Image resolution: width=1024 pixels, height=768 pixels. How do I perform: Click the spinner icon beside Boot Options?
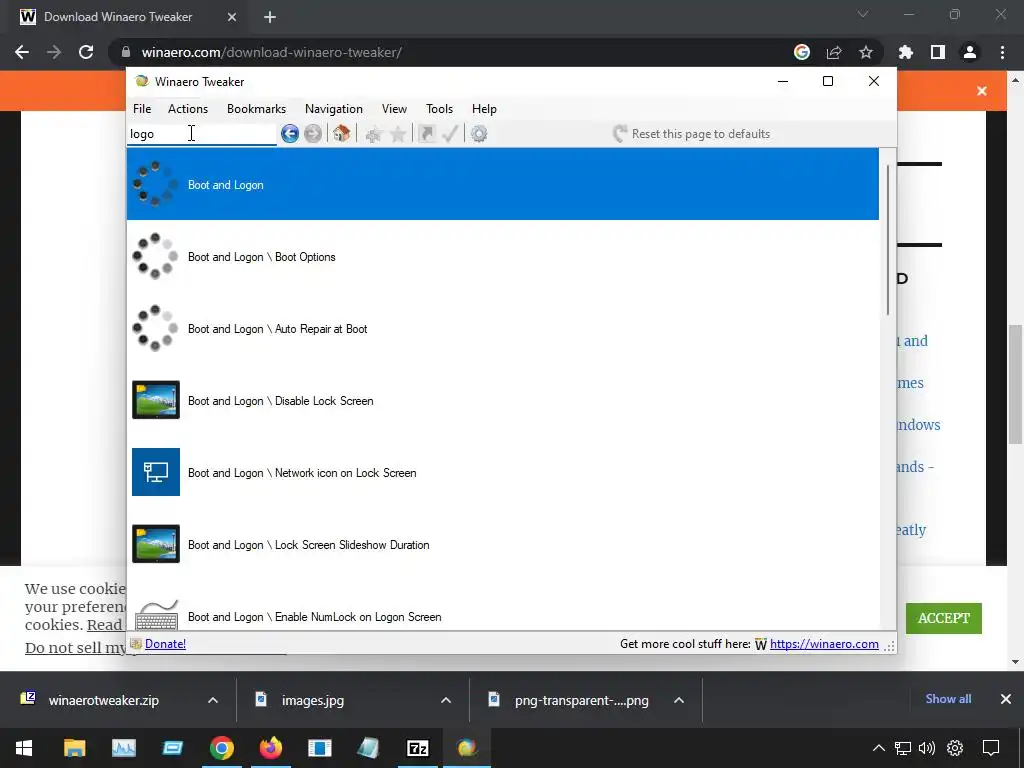155,256
